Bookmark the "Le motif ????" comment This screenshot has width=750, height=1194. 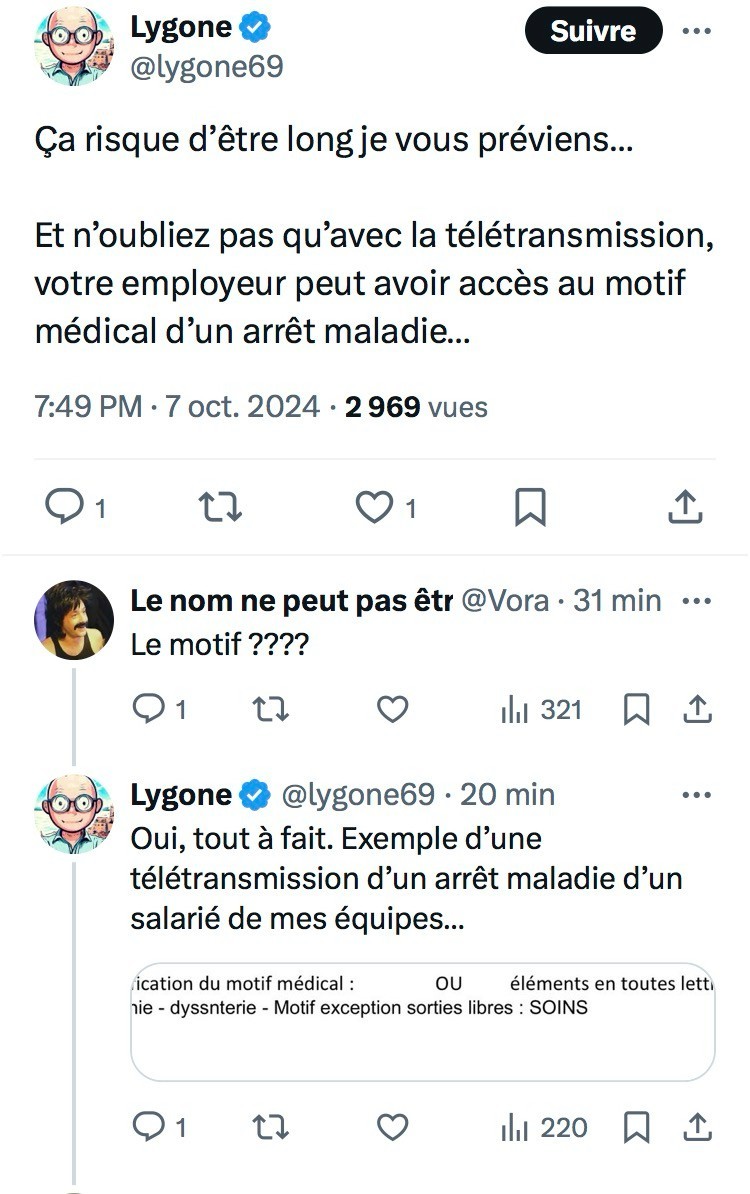tap(636, 709)
